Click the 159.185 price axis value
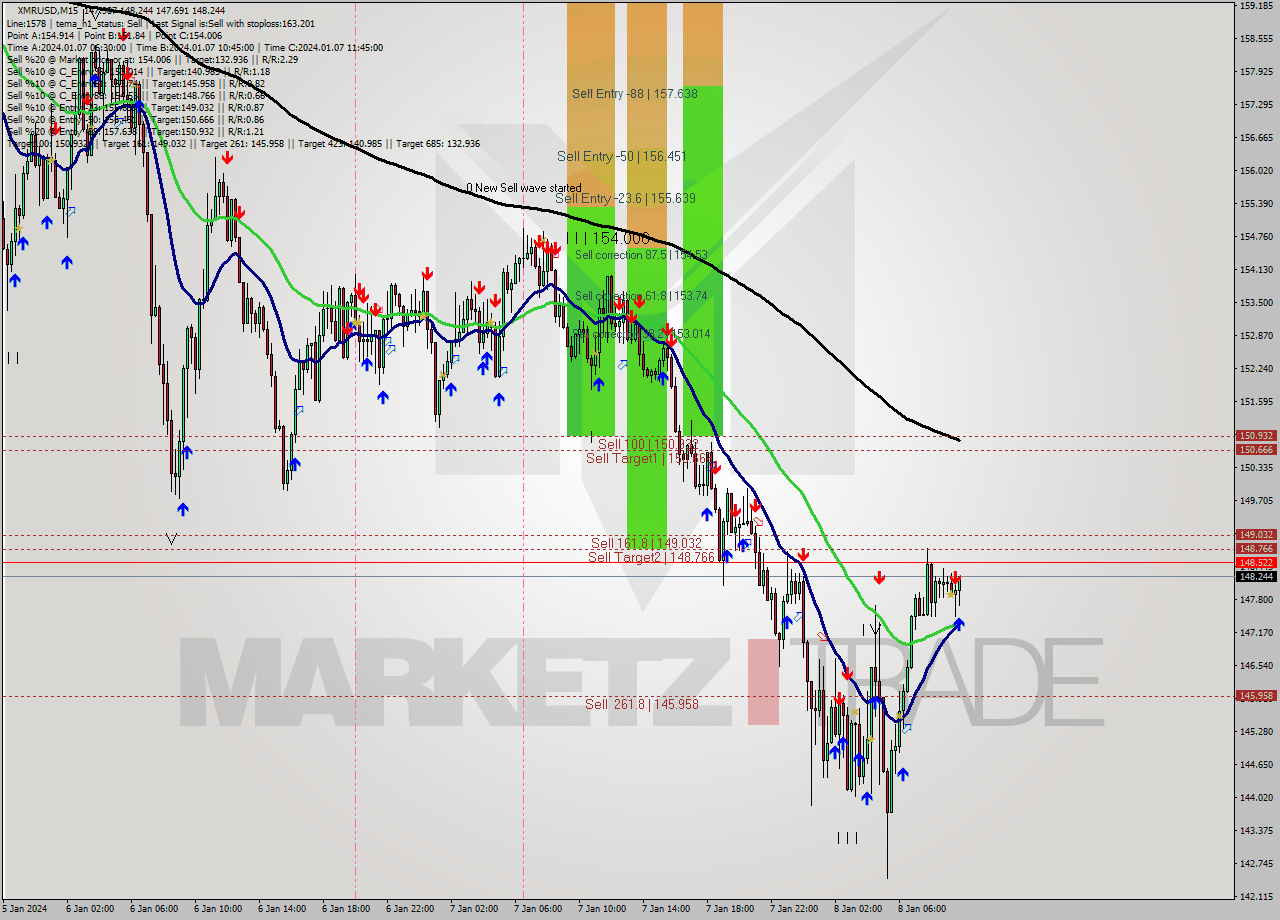Screen dimensions: 1280x920 1256,6
